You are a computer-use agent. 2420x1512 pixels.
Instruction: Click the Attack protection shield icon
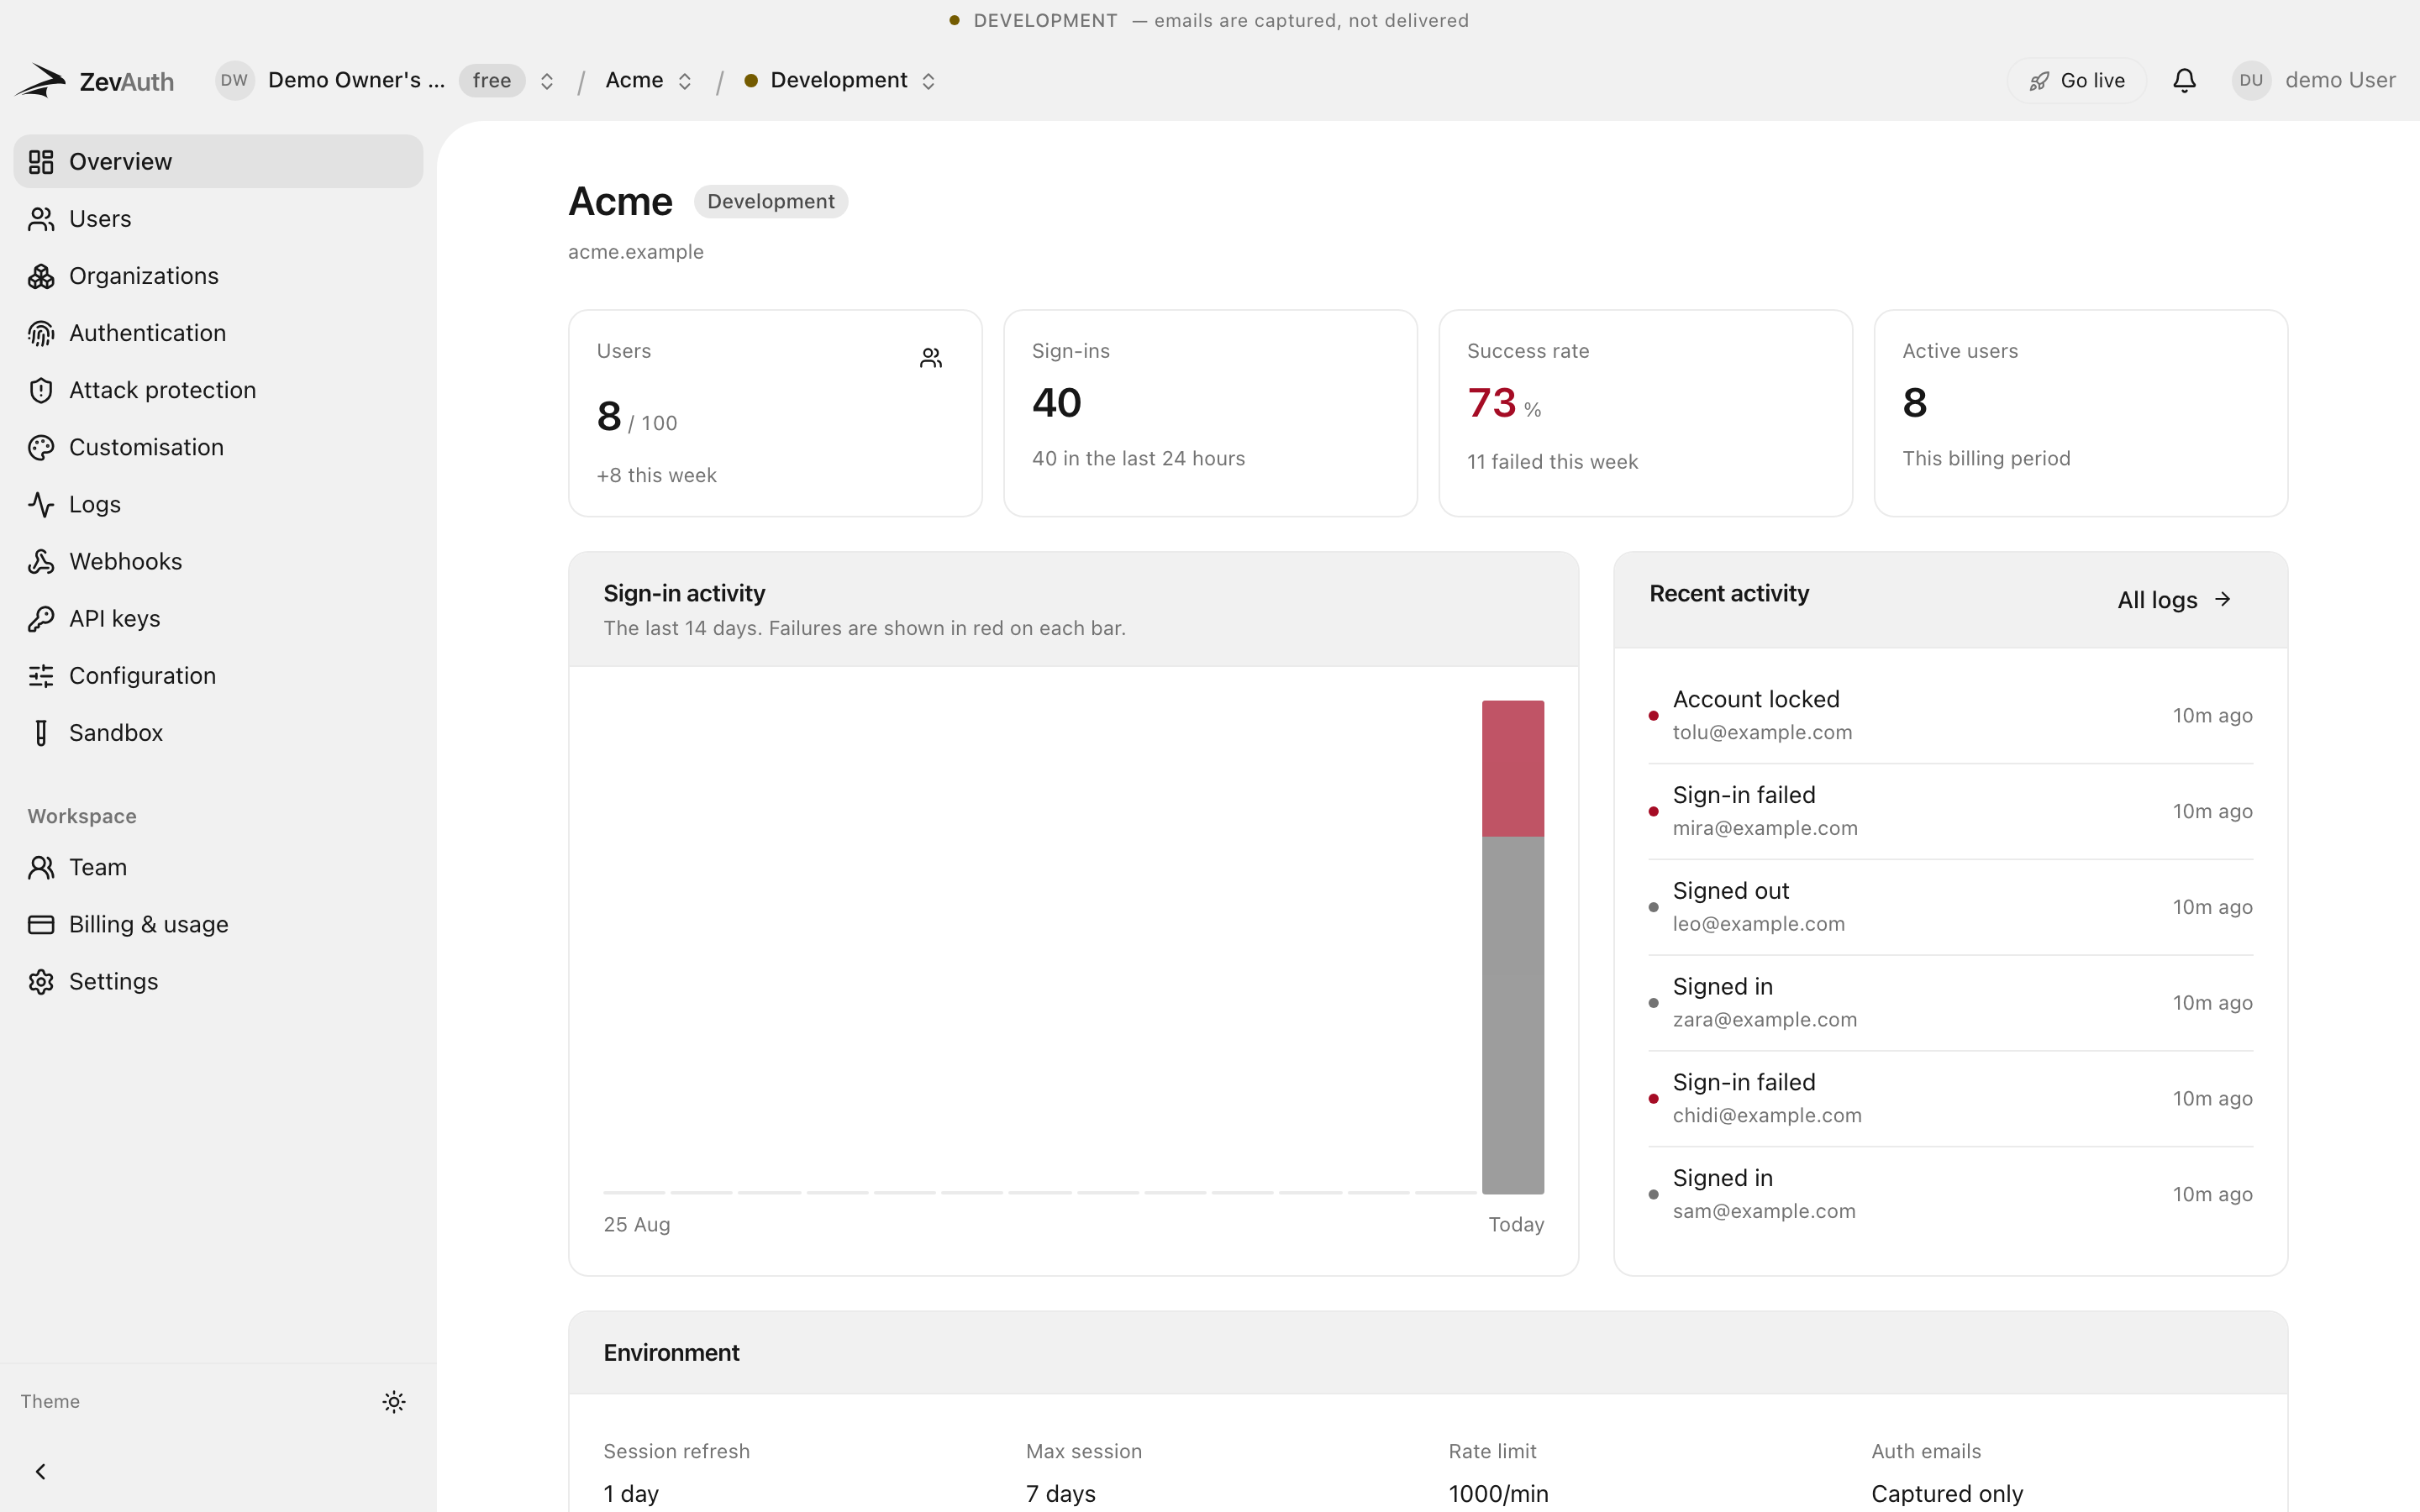click(41, 390)
